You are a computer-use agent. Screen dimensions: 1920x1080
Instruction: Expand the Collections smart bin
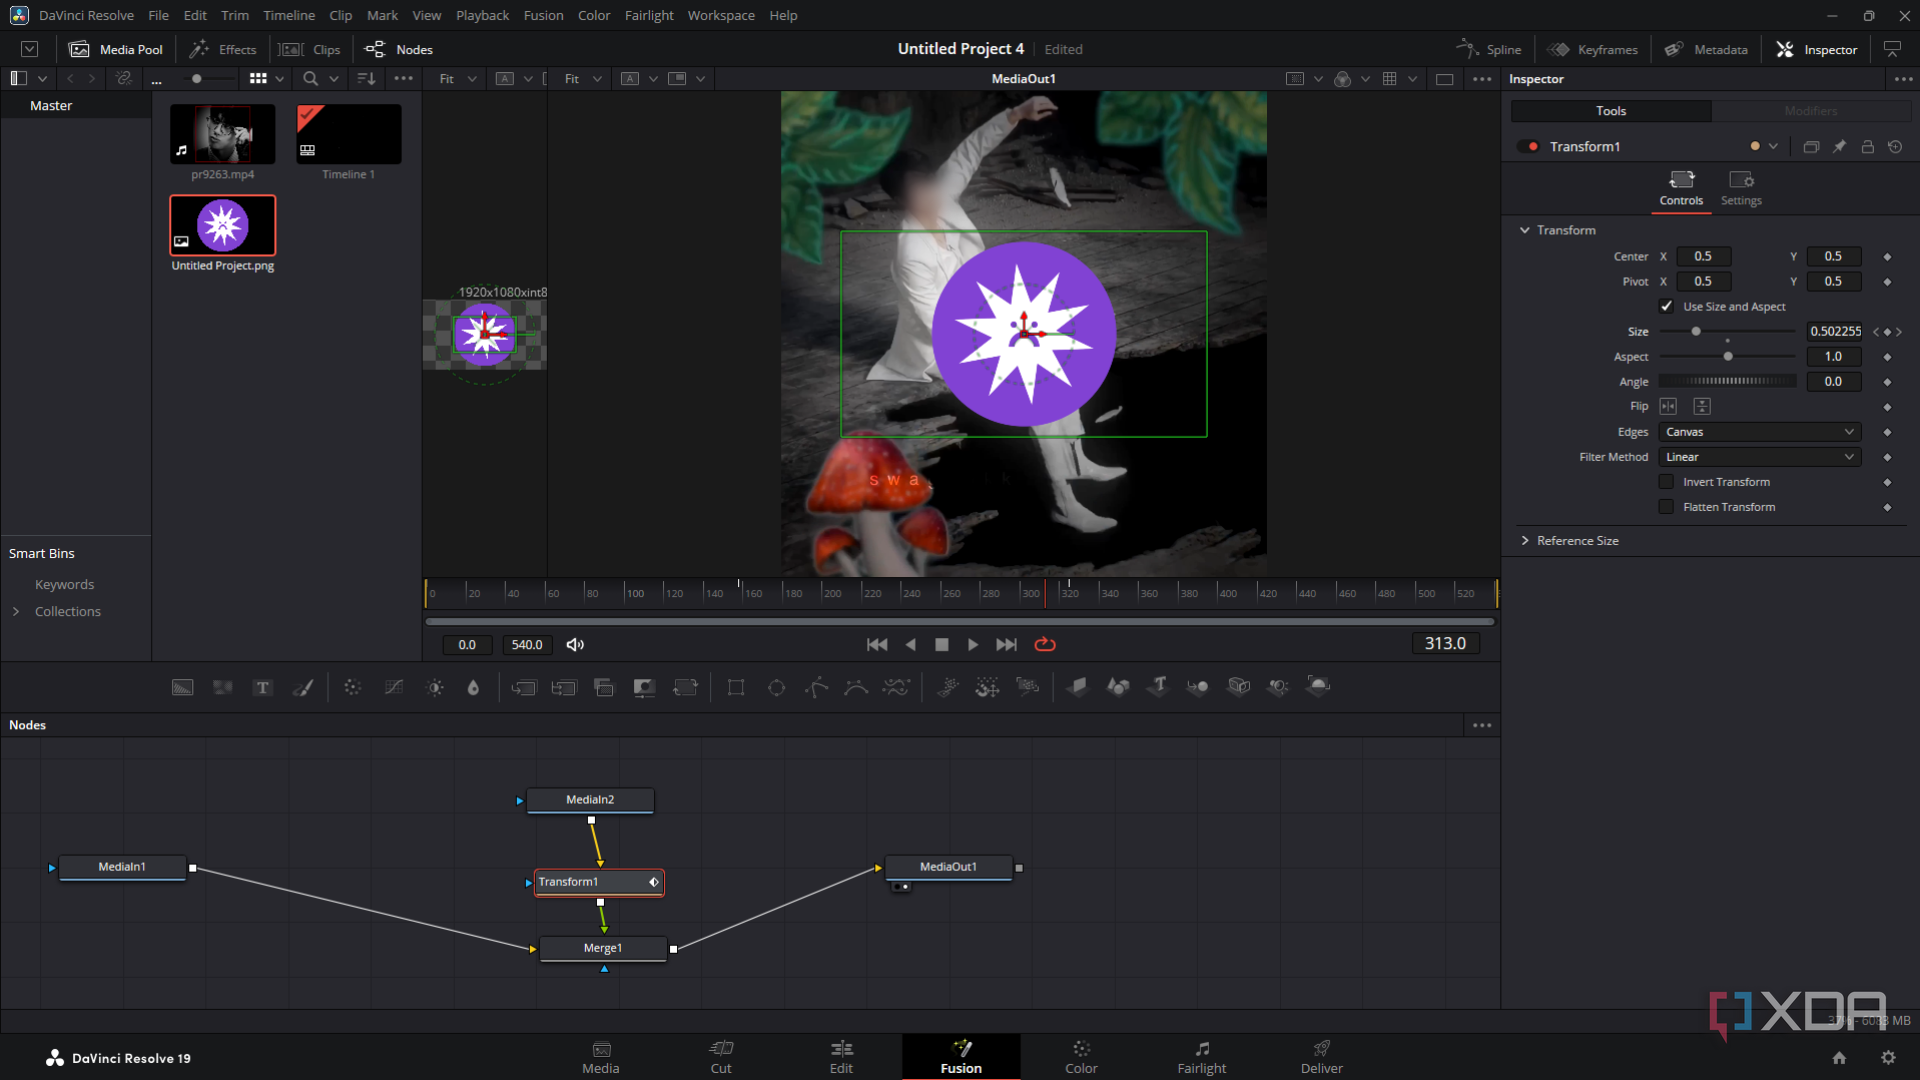pos(16,612)
